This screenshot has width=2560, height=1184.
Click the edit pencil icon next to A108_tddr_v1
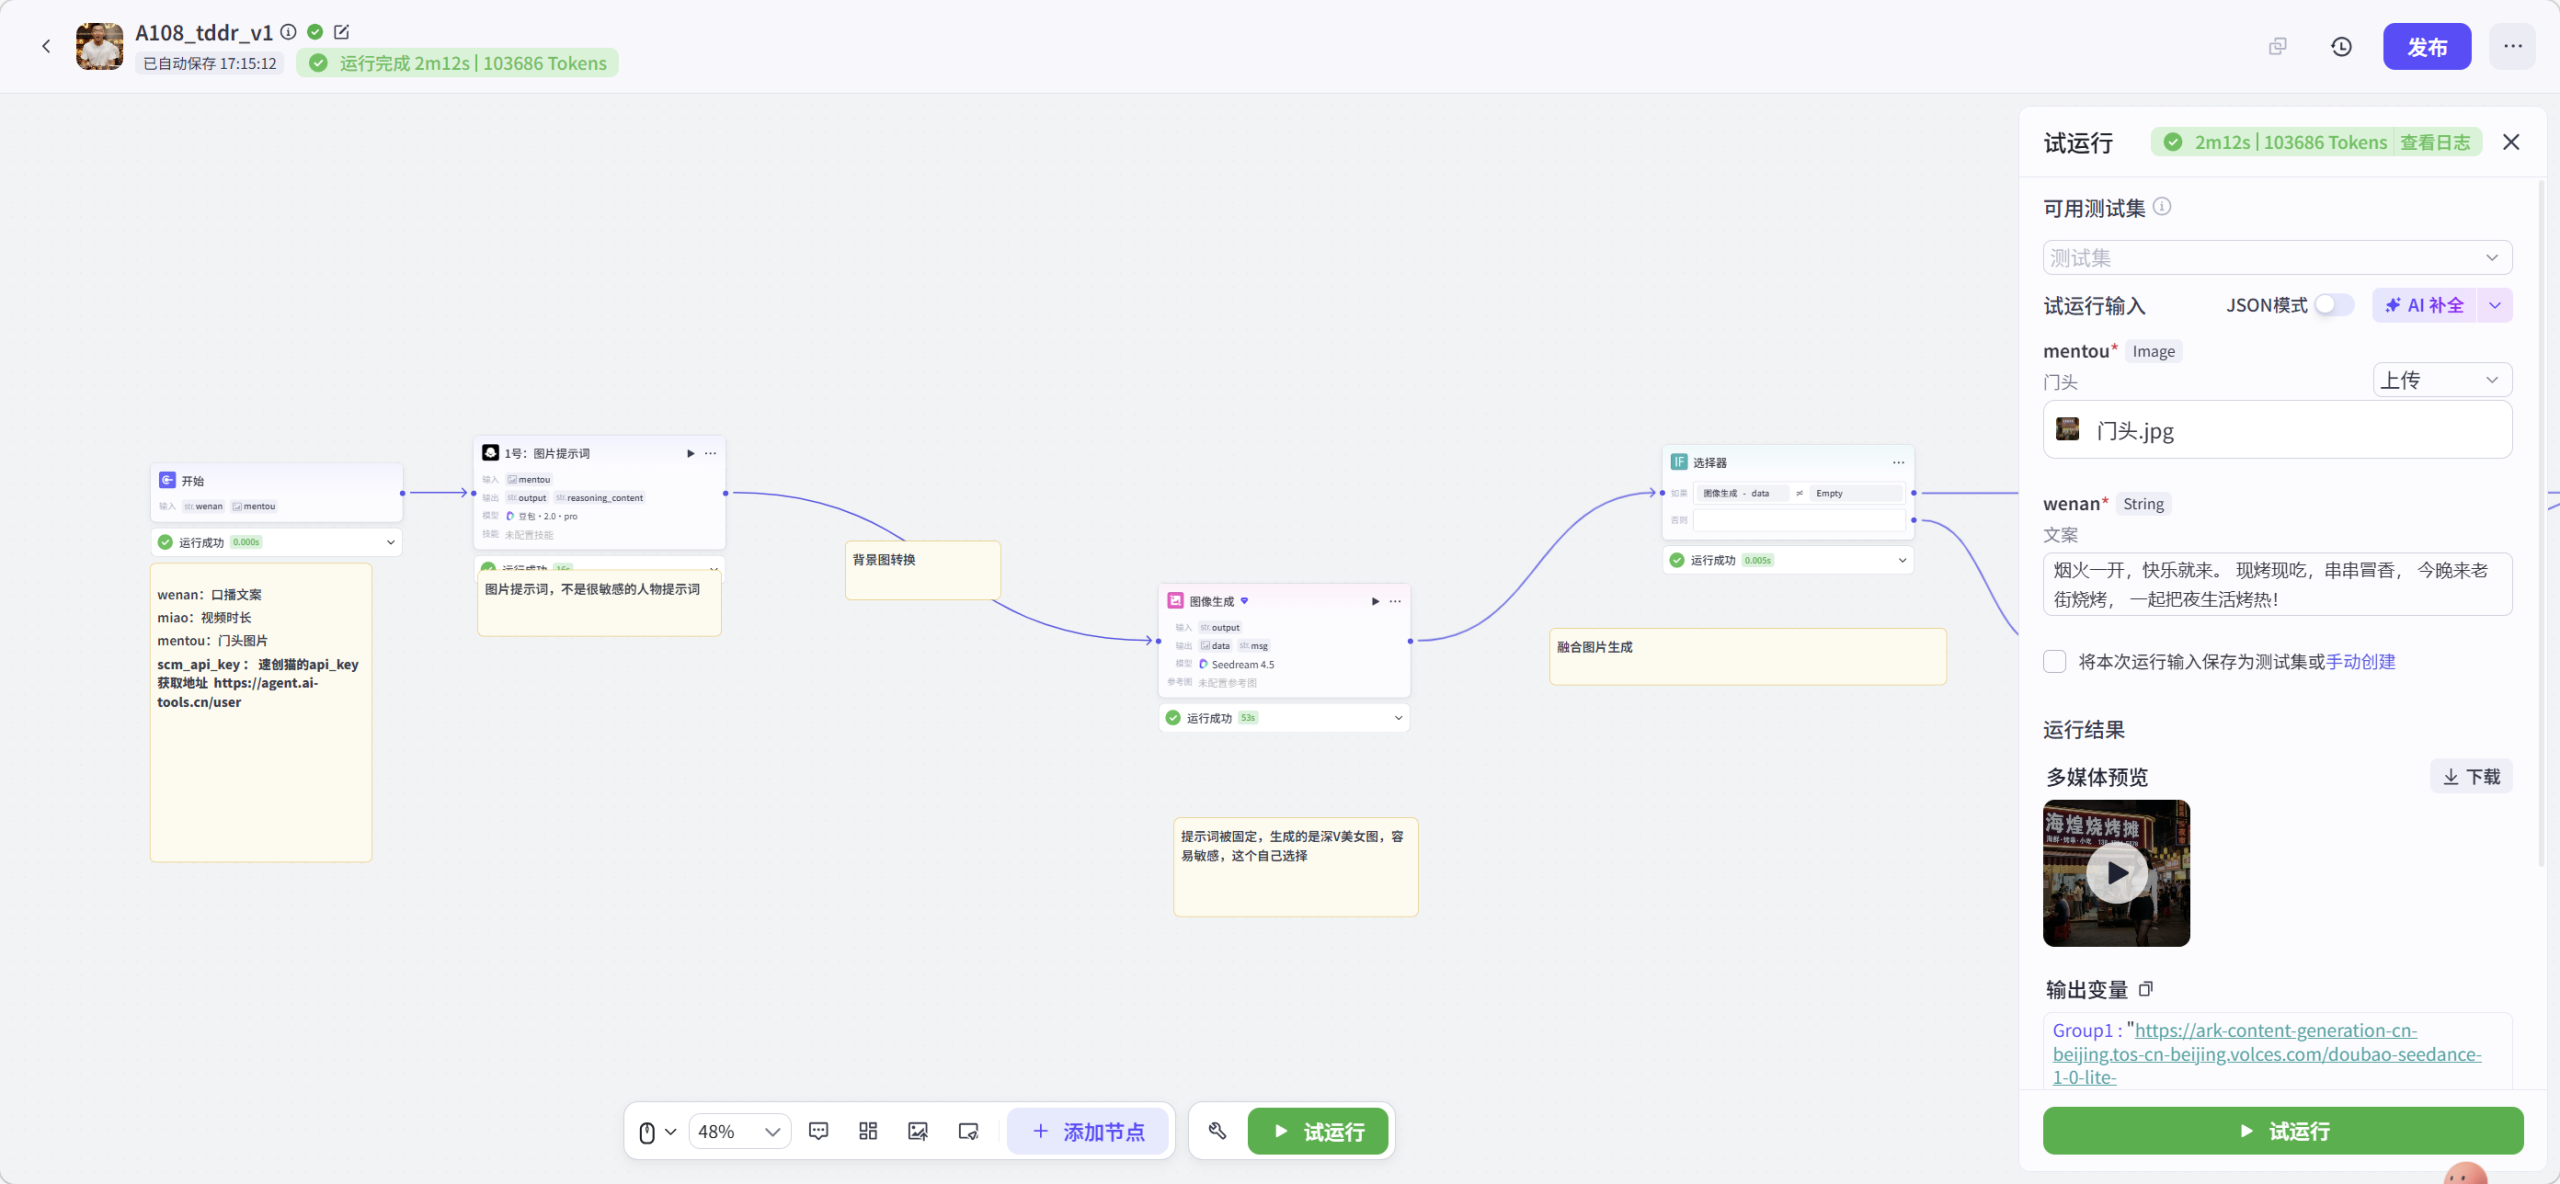tap(341, 32)
